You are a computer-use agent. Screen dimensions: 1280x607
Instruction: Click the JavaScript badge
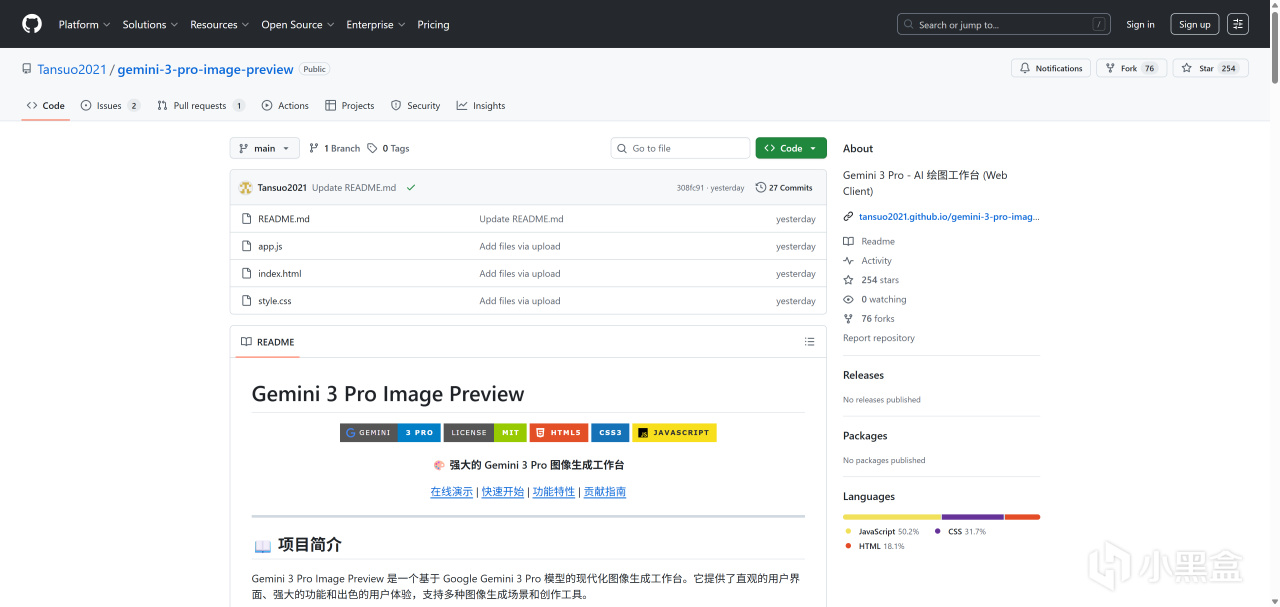coord(675,432)
